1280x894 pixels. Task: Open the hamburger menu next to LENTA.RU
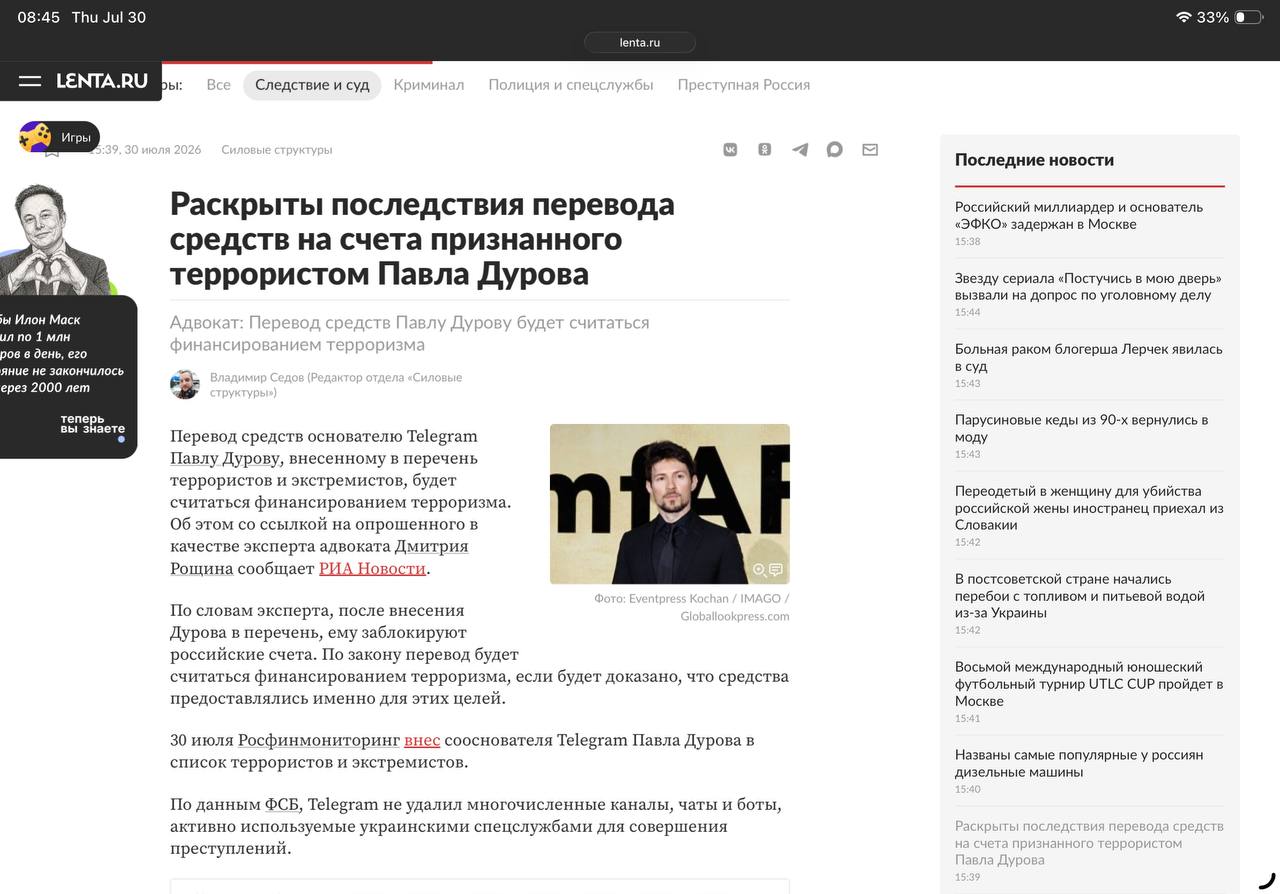point(30,81)
